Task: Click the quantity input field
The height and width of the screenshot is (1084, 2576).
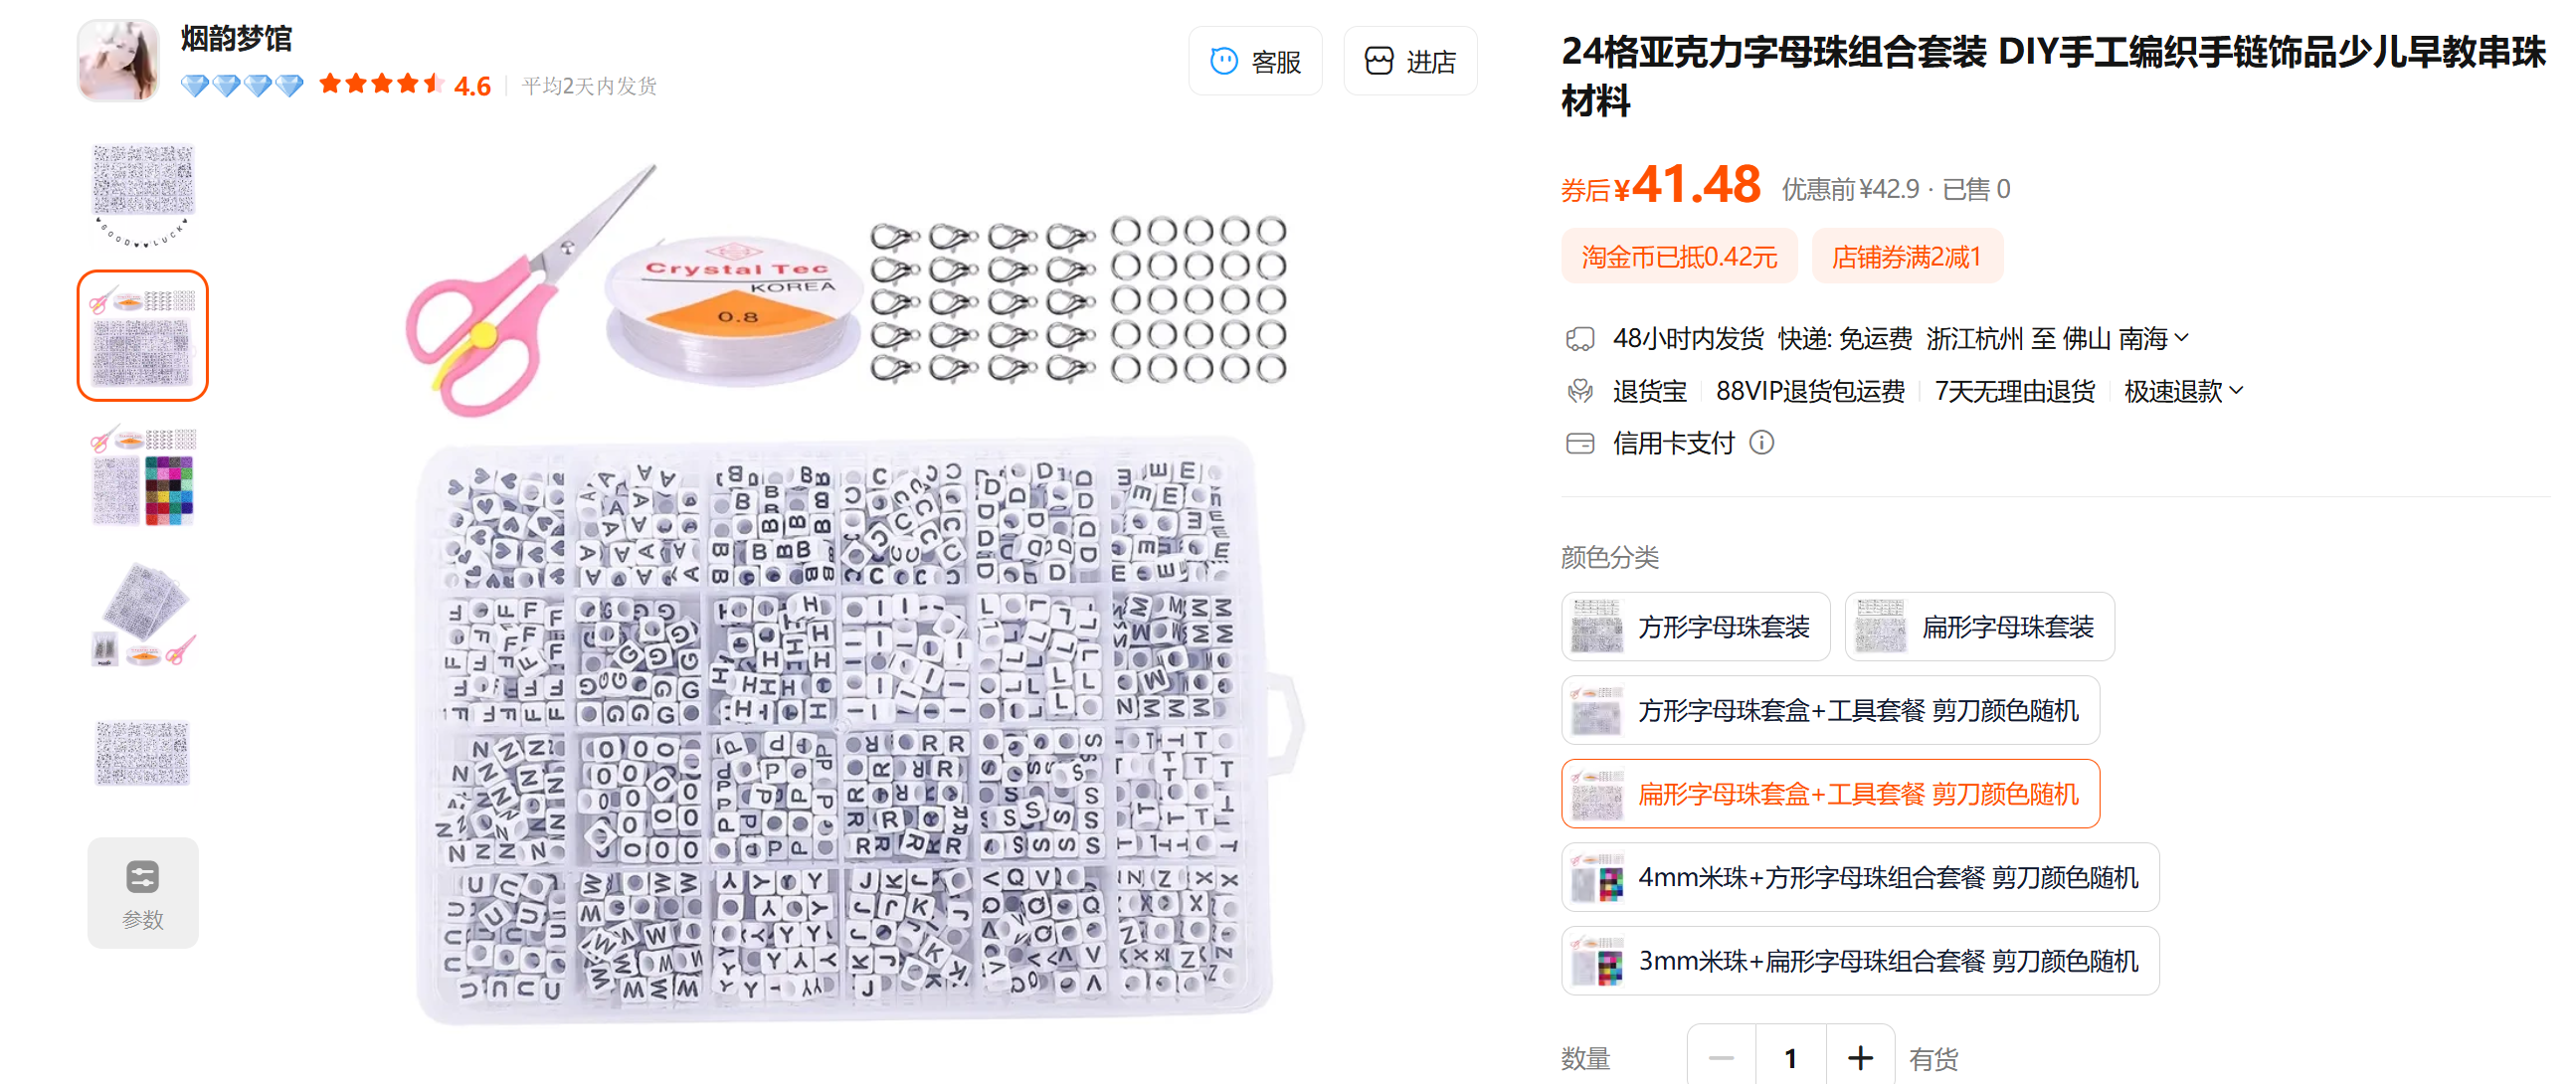Action: (1791, 1057)
